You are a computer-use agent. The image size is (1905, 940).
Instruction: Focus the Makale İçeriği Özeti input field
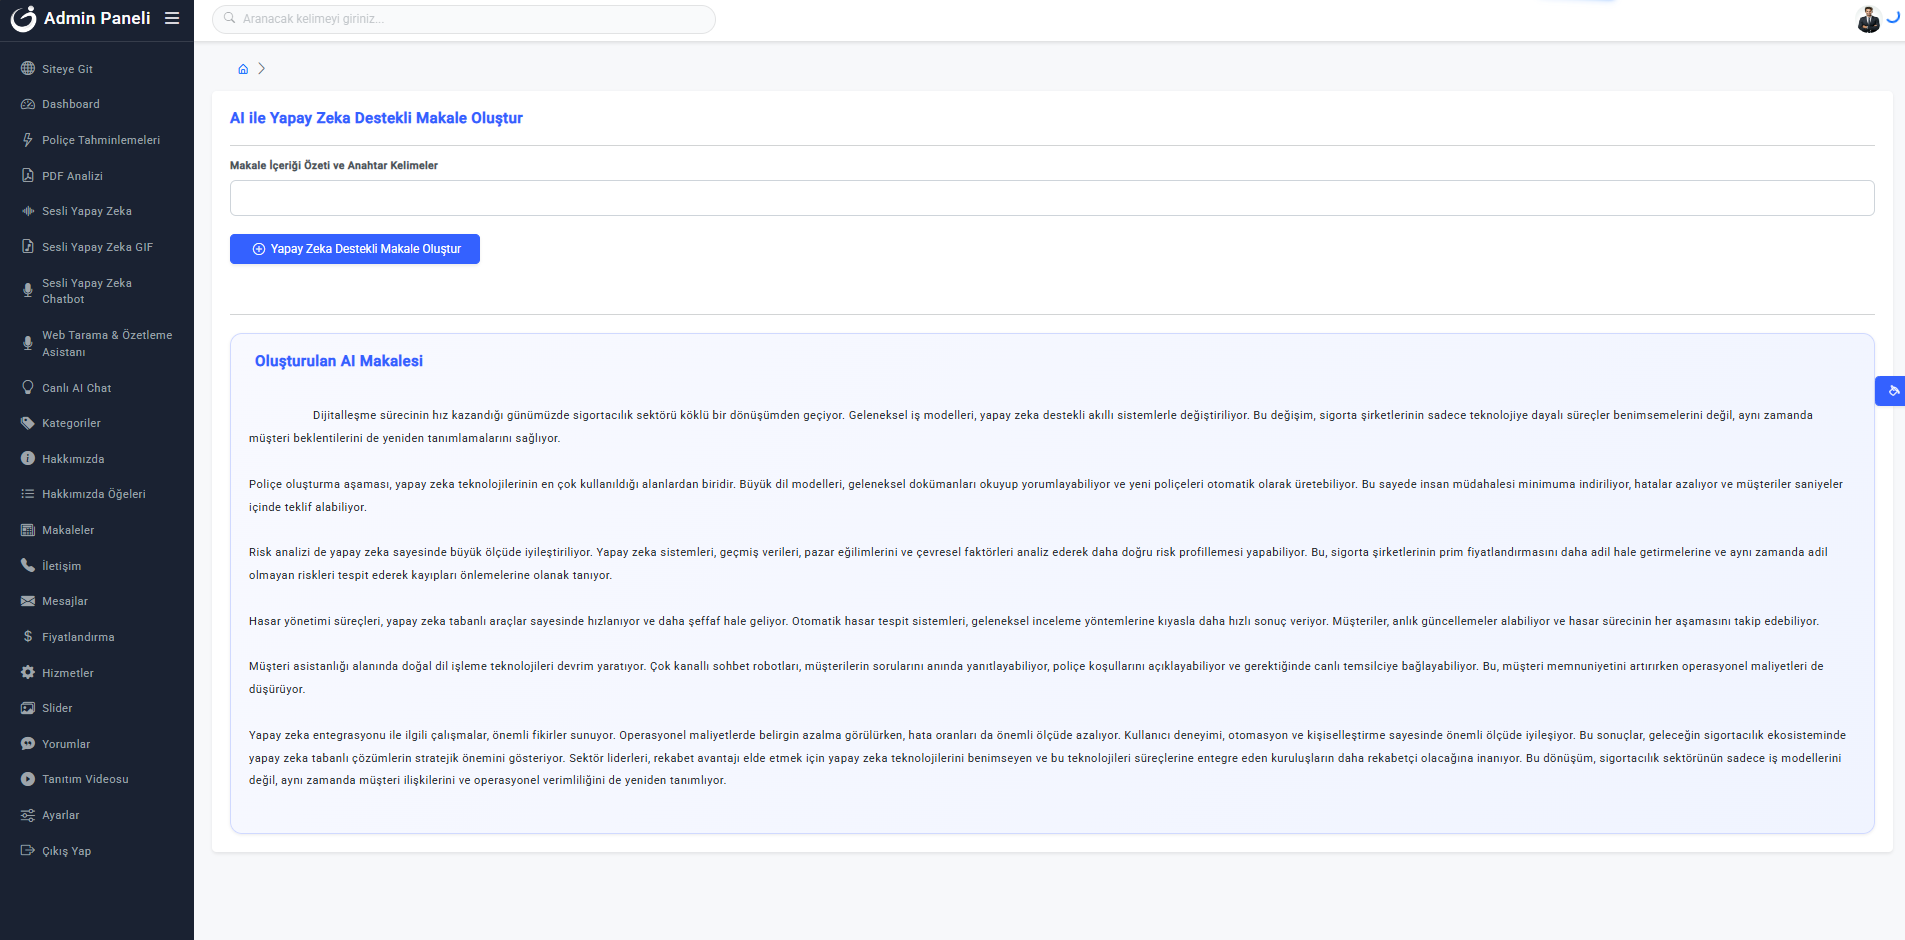point(1052,198)
